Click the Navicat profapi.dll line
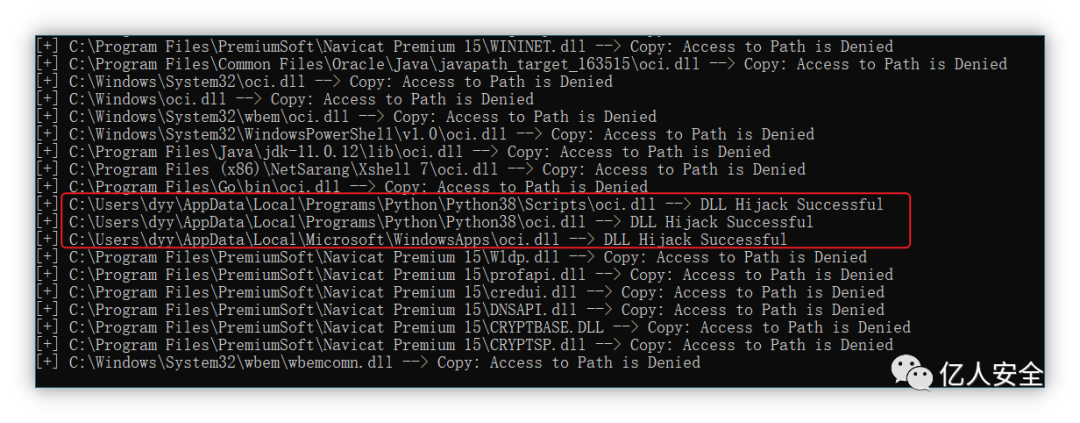This screenshot has width=1080, height=423. (466, 275)
